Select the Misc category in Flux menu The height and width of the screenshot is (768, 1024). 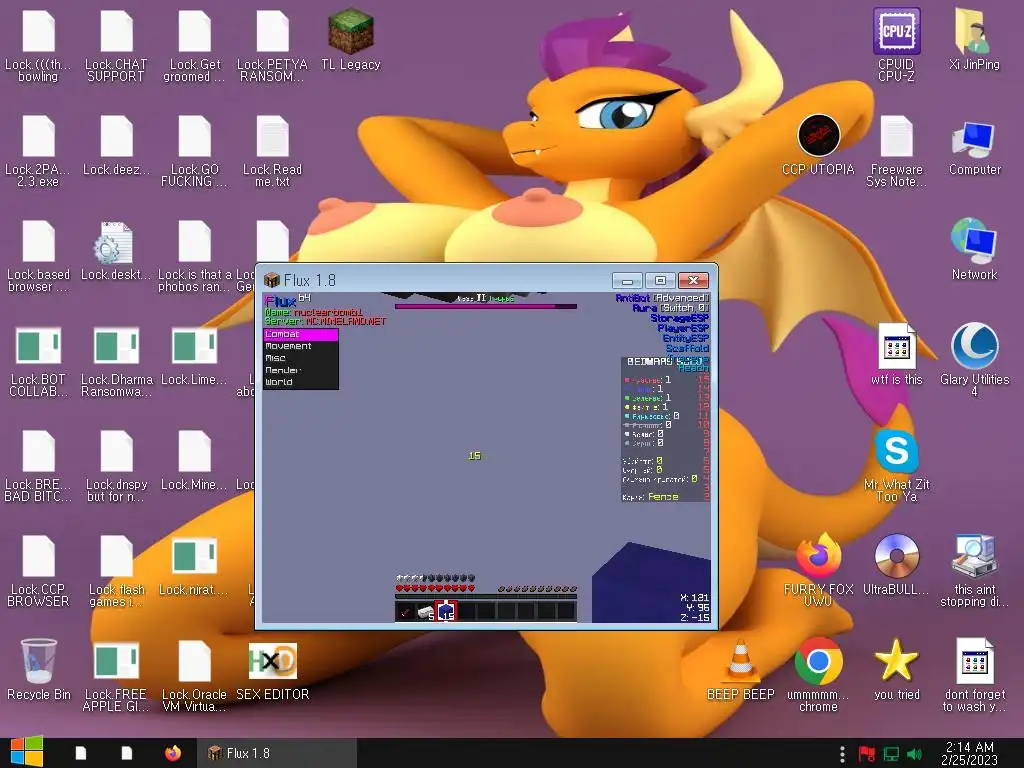pos(301,358)
